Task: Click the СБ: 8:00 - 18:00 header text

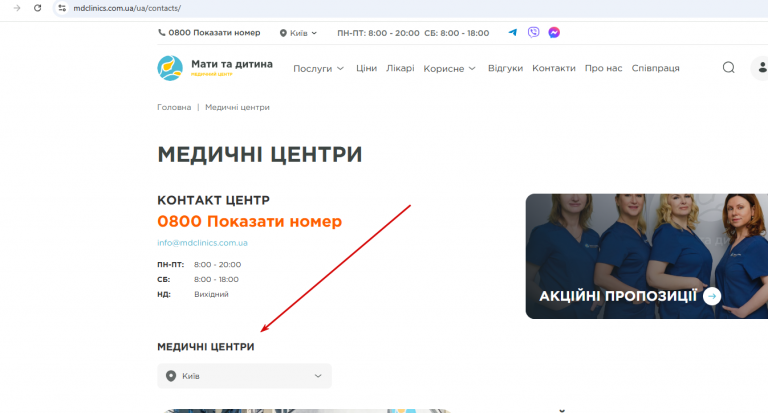Action: click(456, 33)
